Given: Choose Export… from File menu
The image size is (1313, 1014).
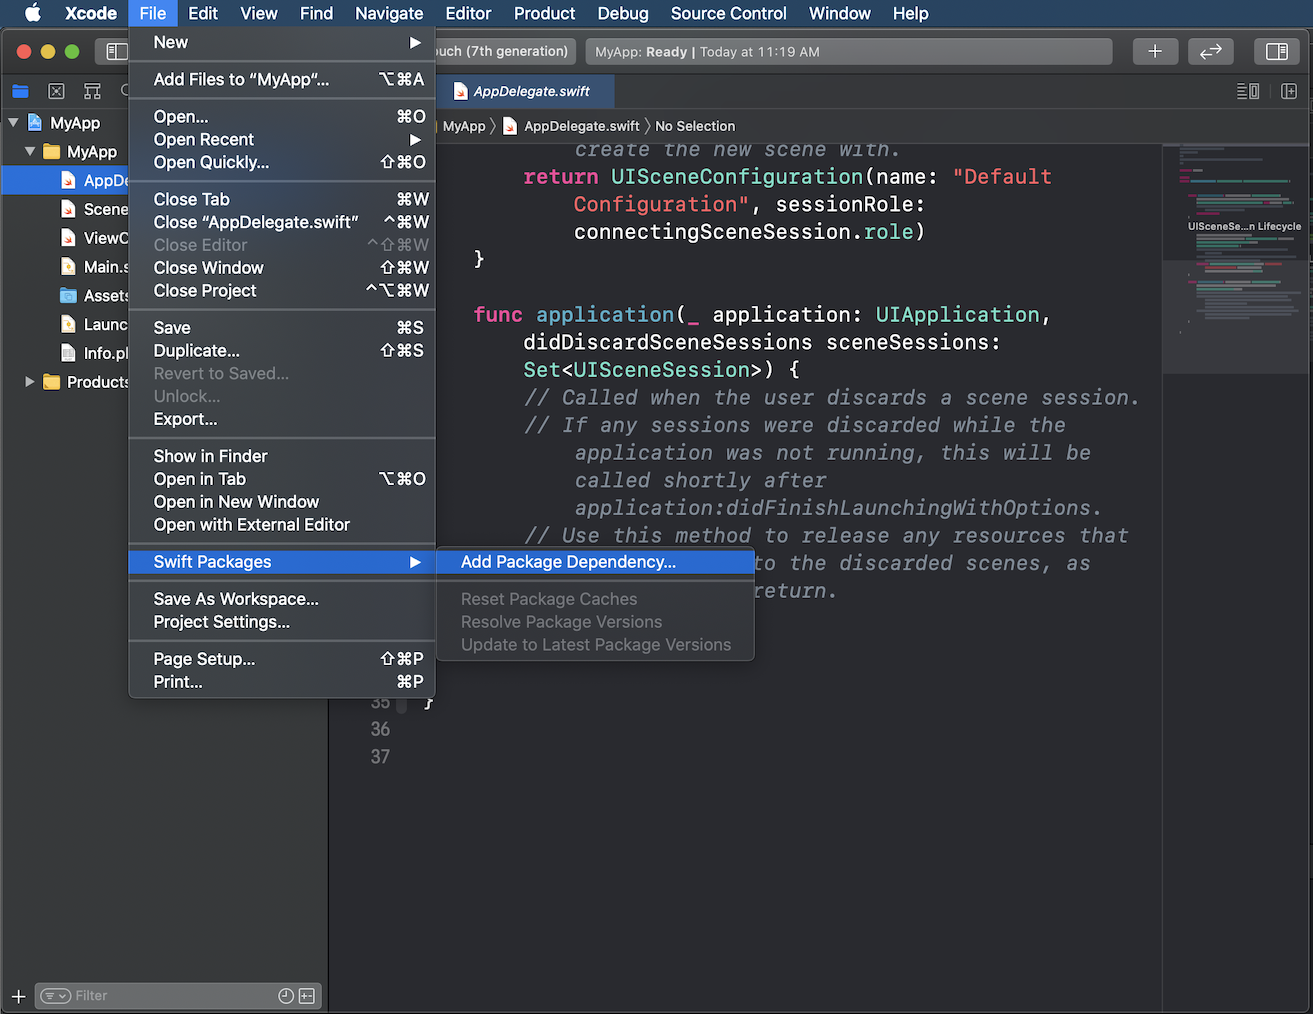Looking at the screenshot, I should pos(282,419).
